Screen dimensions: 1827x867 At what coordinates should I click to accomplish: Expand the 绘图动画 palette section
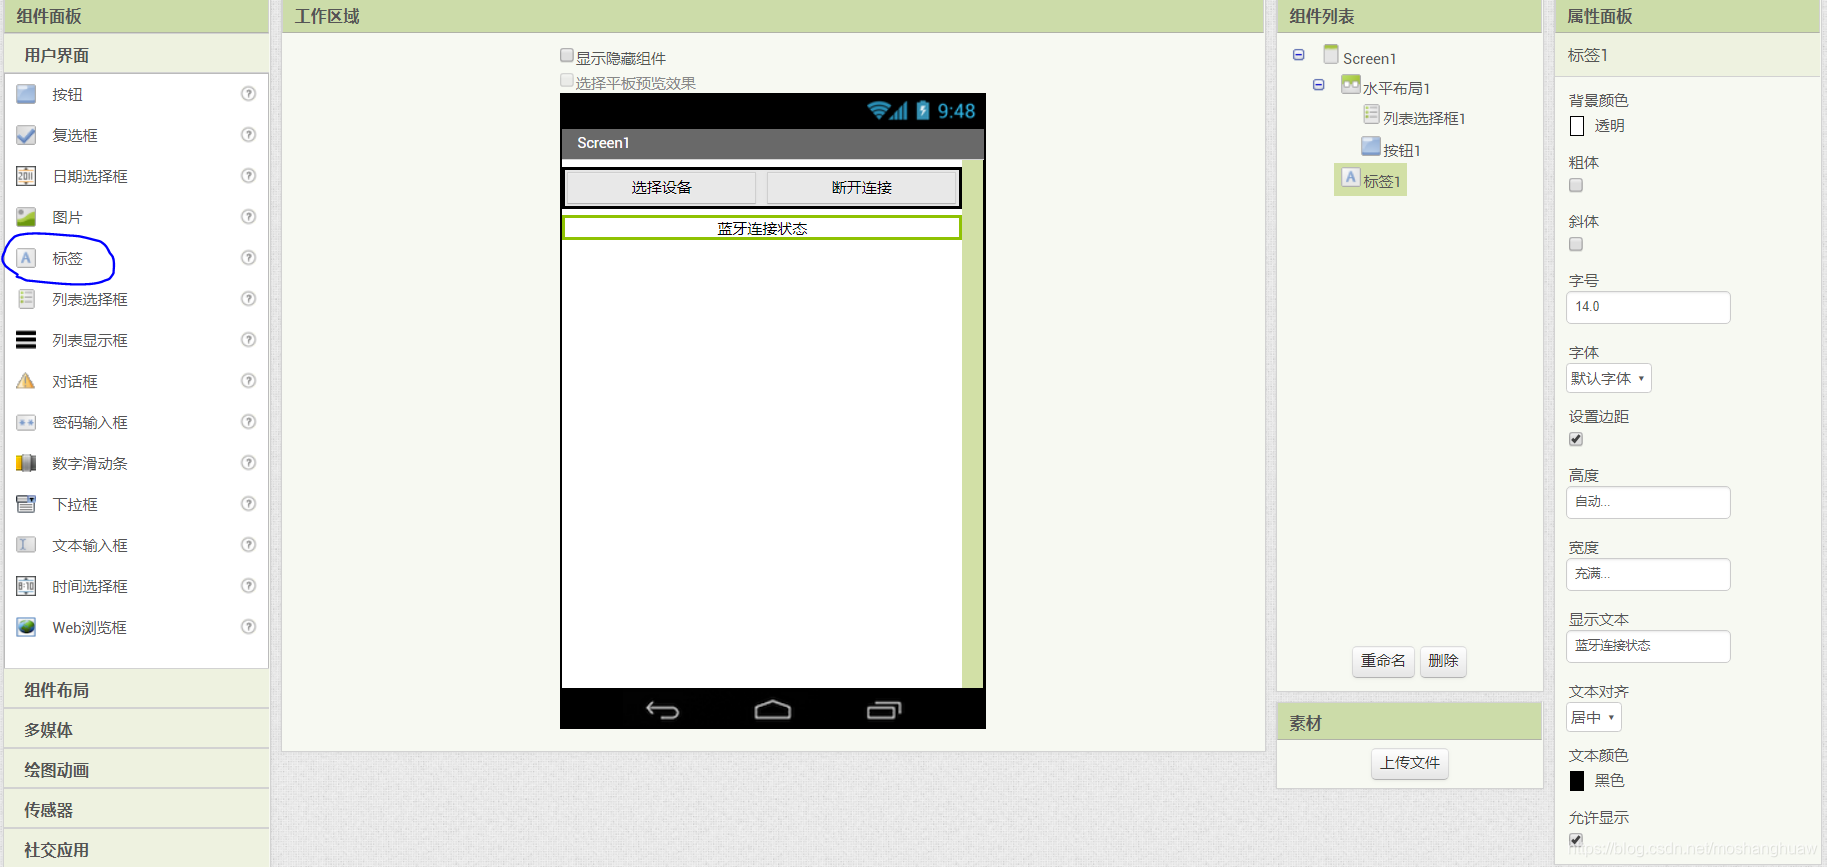pyautogui.click(x=136, y=770)
